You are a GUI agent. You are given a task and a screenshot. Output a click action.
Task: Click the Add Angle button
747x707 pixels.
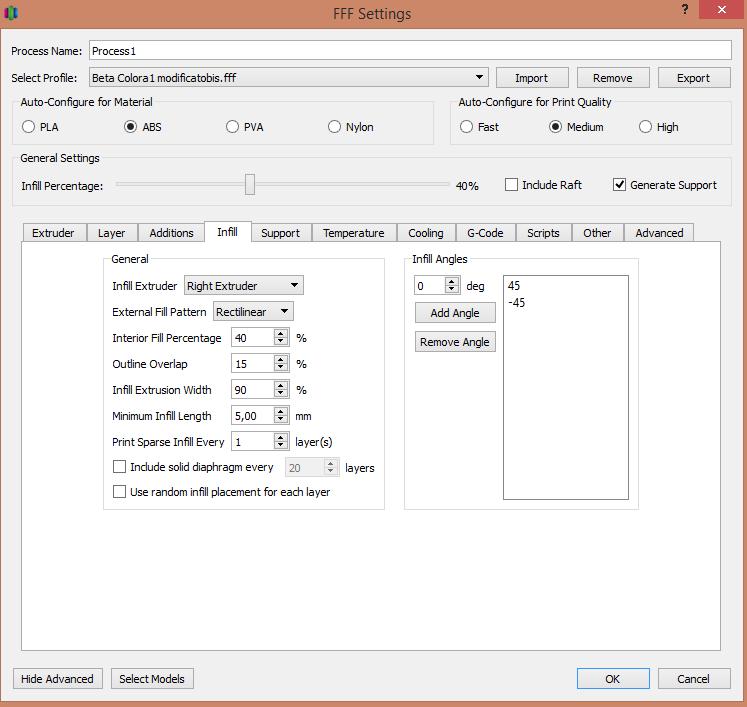(454, 313)
